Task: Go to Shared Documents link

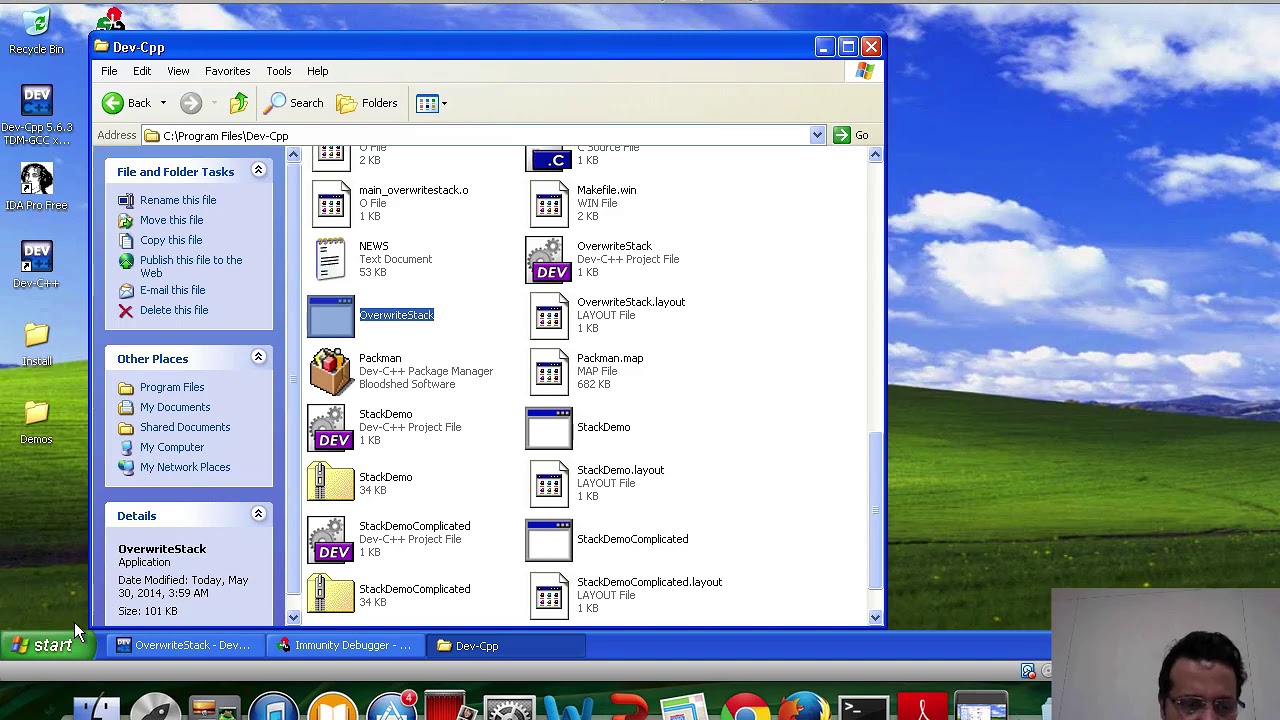Action: [x=185, y=427]
